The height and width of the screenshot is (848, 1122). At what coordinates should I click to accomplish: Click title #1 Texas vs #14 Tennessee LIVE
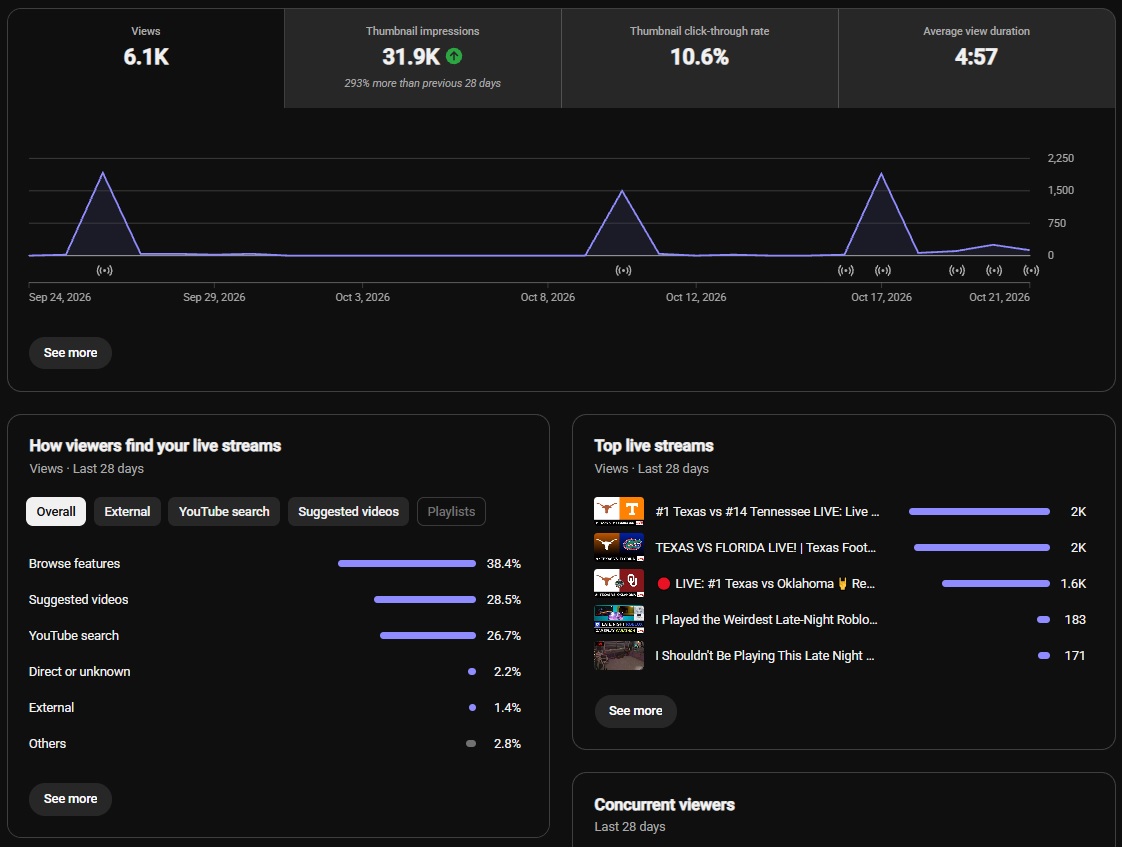click(767, 512)
